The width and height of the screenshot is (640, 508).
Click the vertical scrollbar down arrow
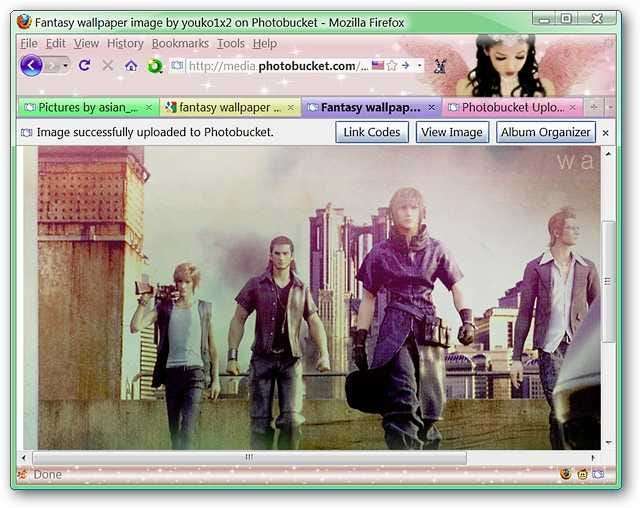609,442
